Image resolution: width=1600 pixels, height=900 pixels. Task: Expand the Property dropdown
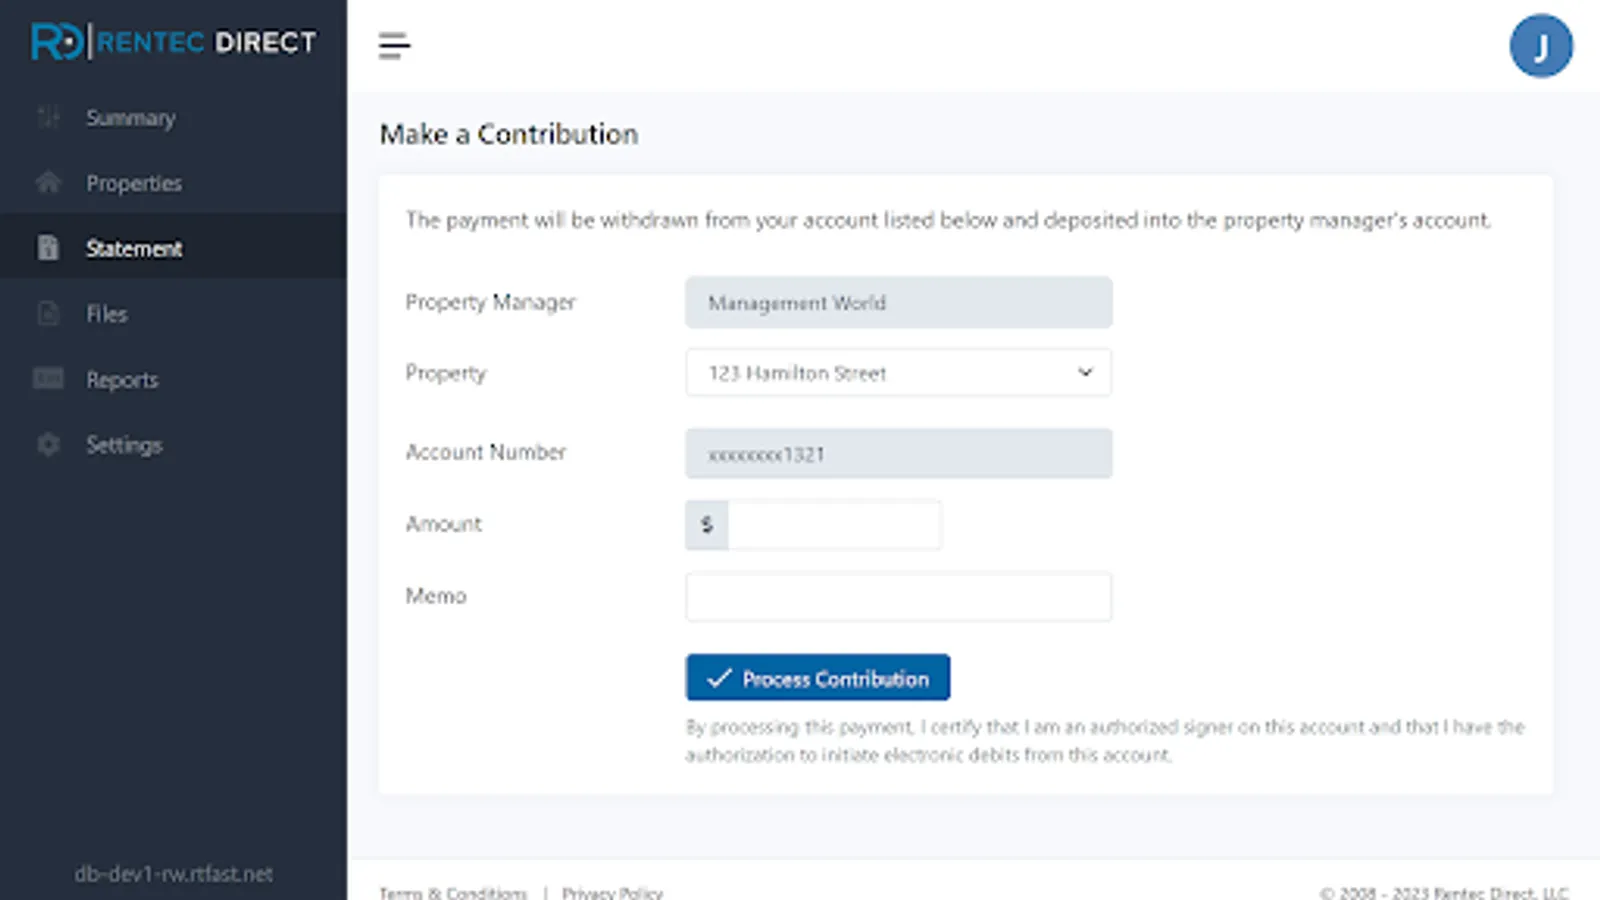[x=897, y=373]
